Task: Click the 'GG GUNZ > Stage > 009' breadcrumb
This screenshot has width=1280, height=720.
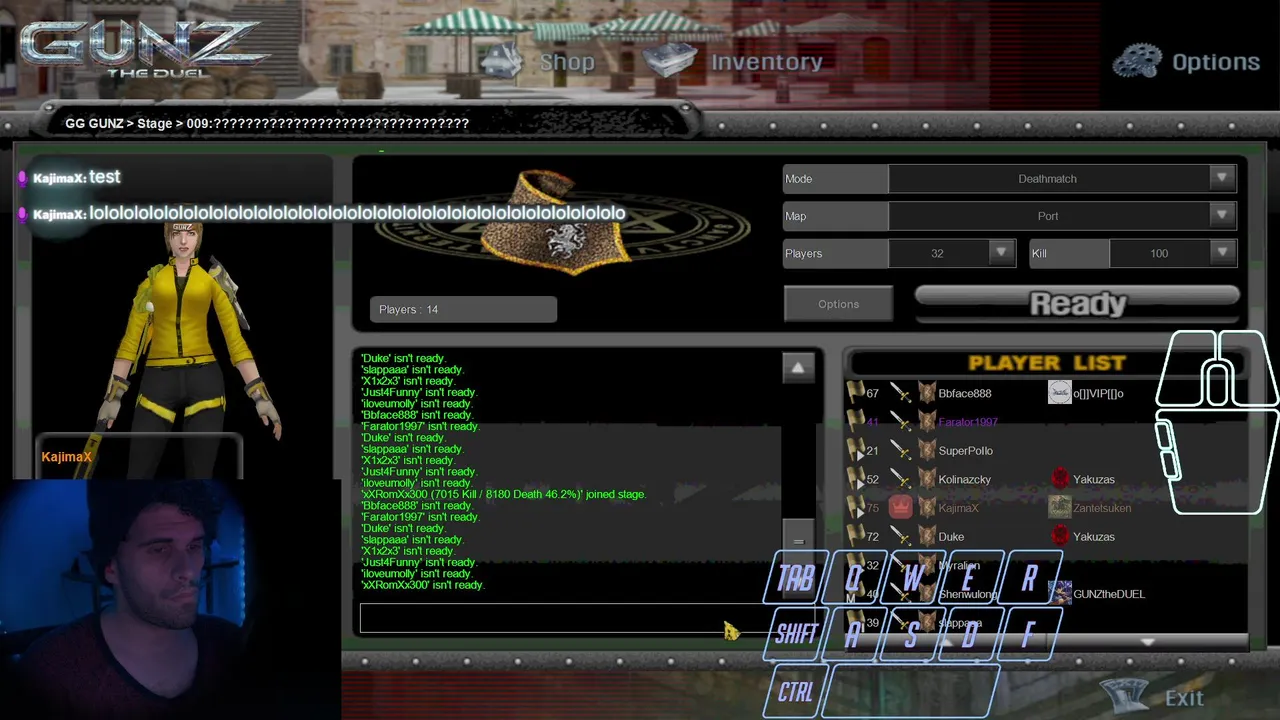Action: coord(267,123)
